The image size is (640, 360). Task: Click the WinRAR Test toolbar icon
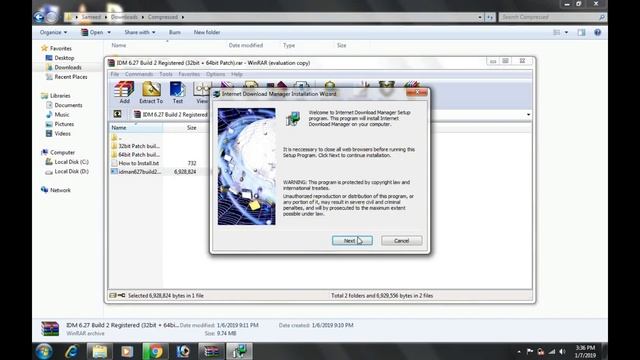178,92
